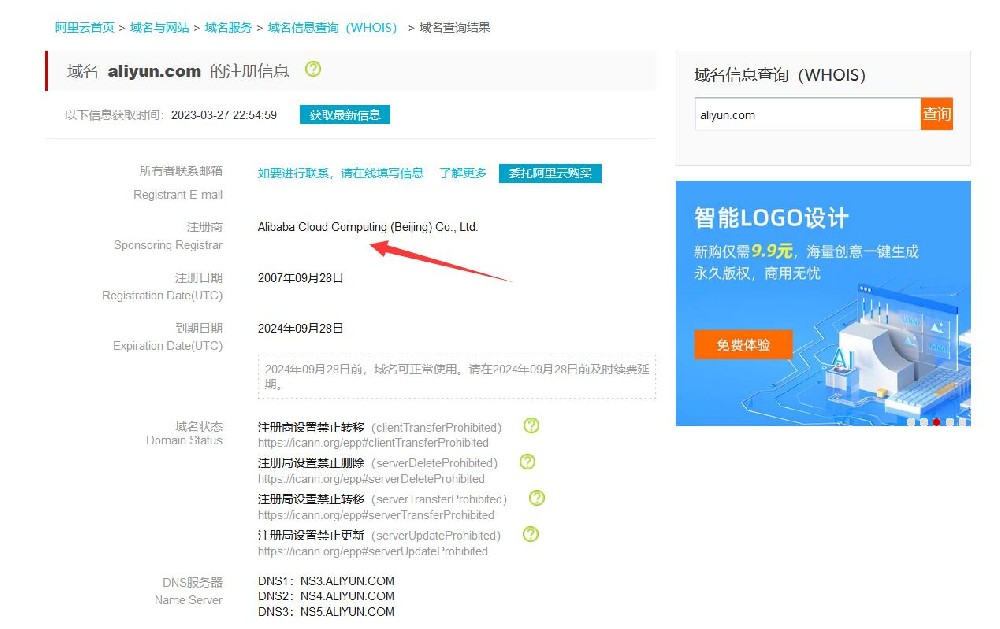Select the first carousel dot on the ad banner
1000x629 pixels.
(911, 422)
